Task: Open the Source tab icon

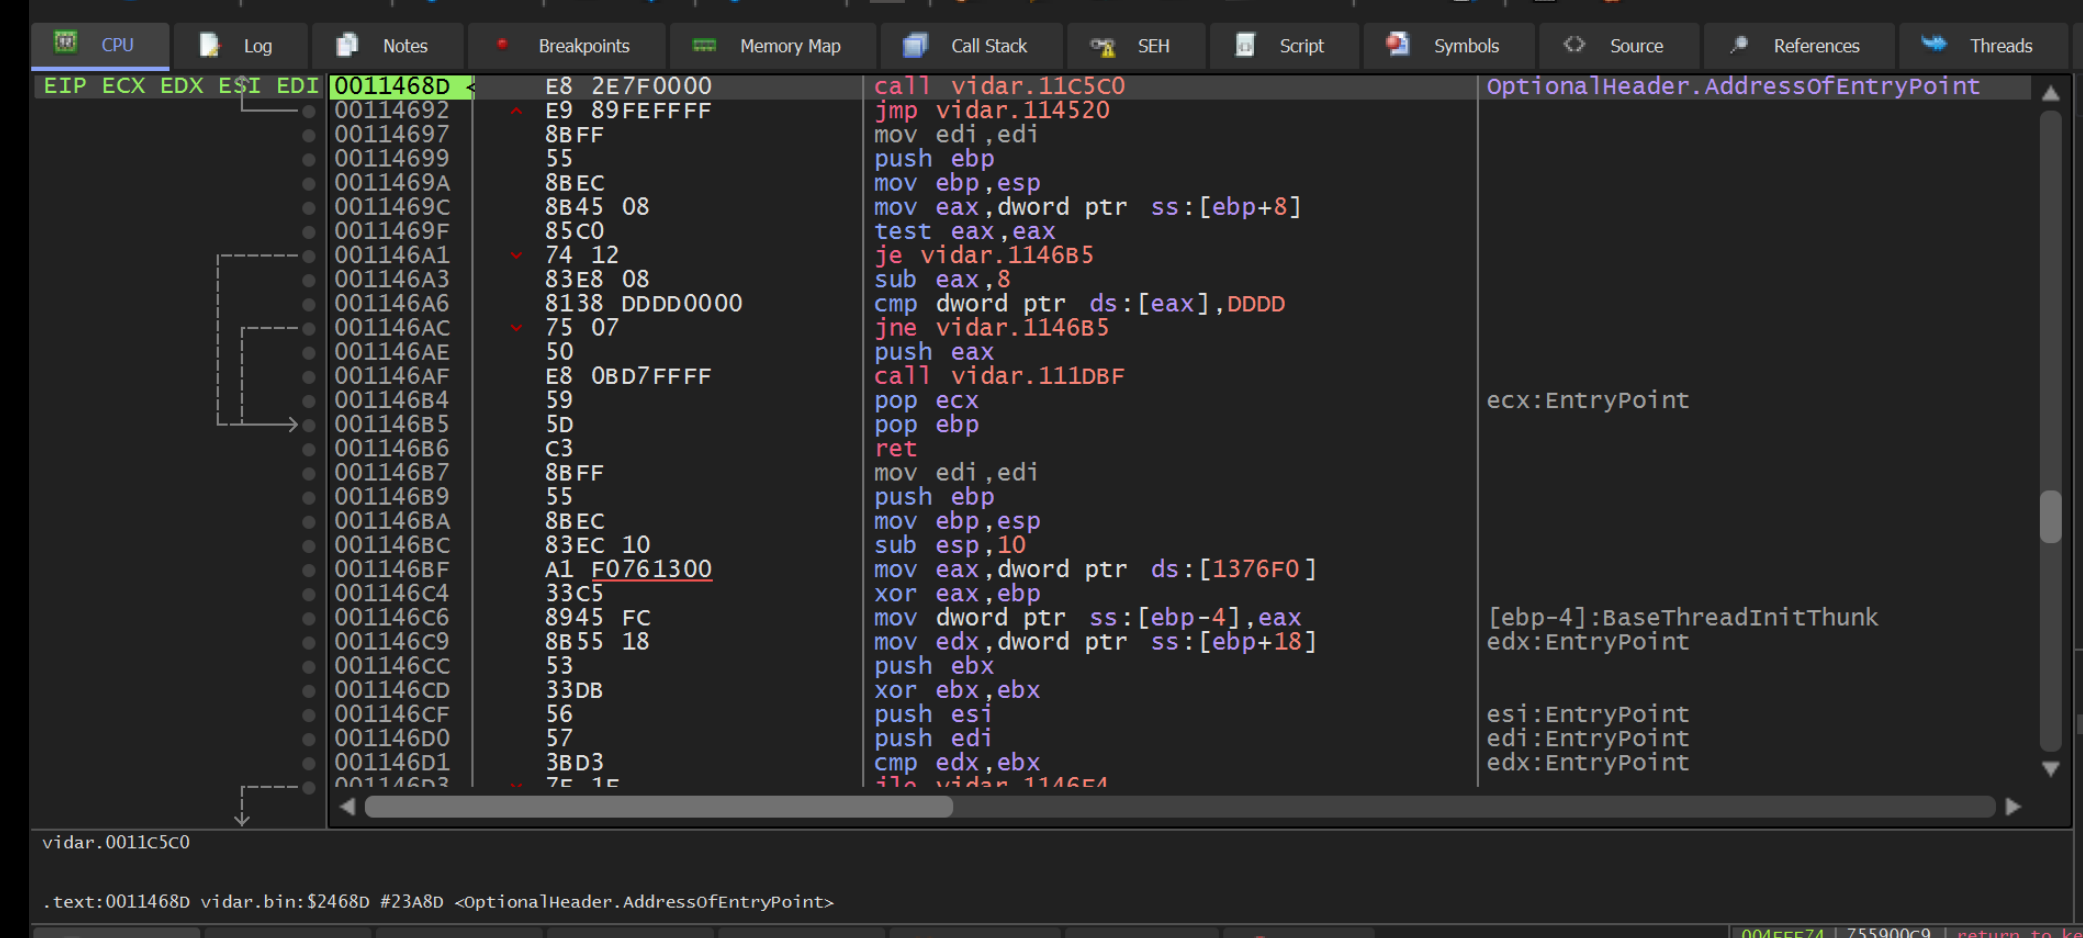Action: pyautogui.click(x=1573, y=45)
